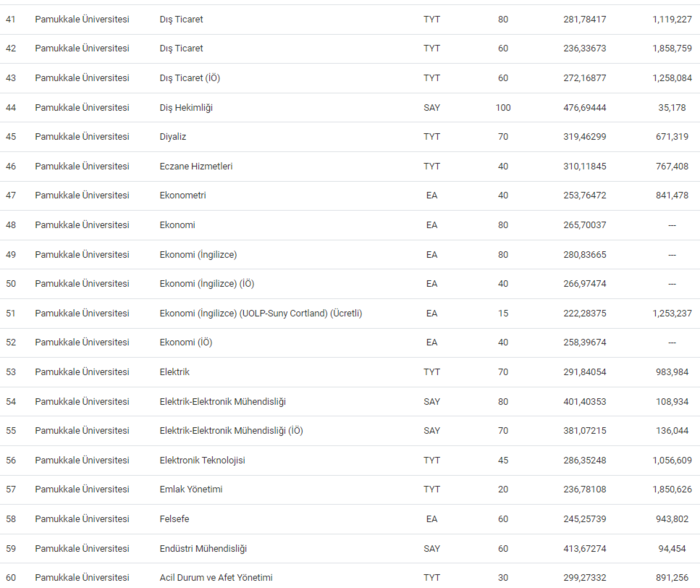This screenshot has width=700, height=588.
Task: Click the ranking value 35,178
Action: [x=672, y=108]
